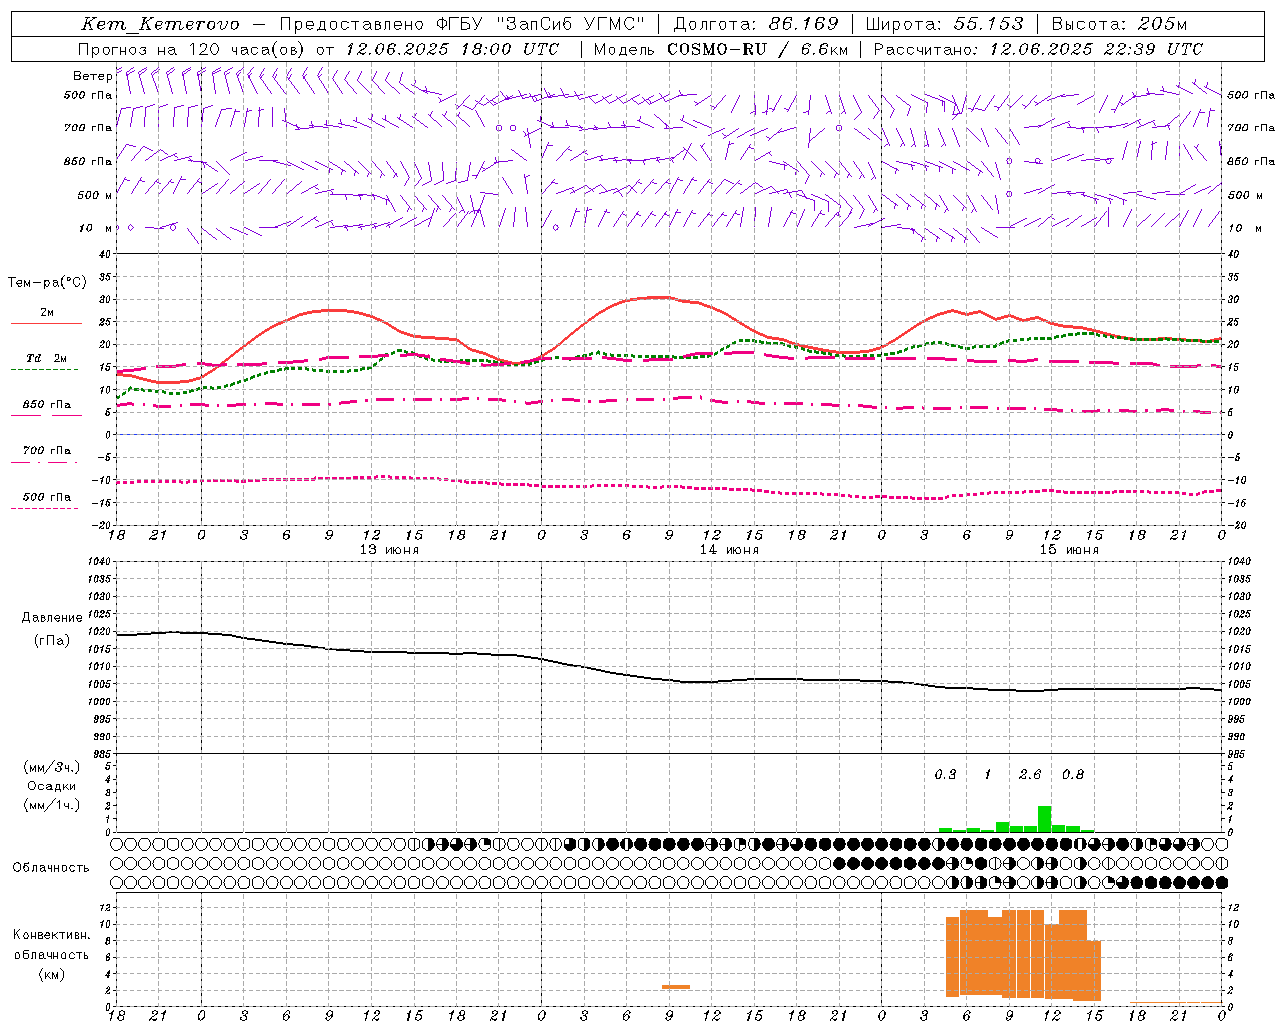Click the '500 м' wind level label on the left
1280x1024 pixels.
pos(95,195)
